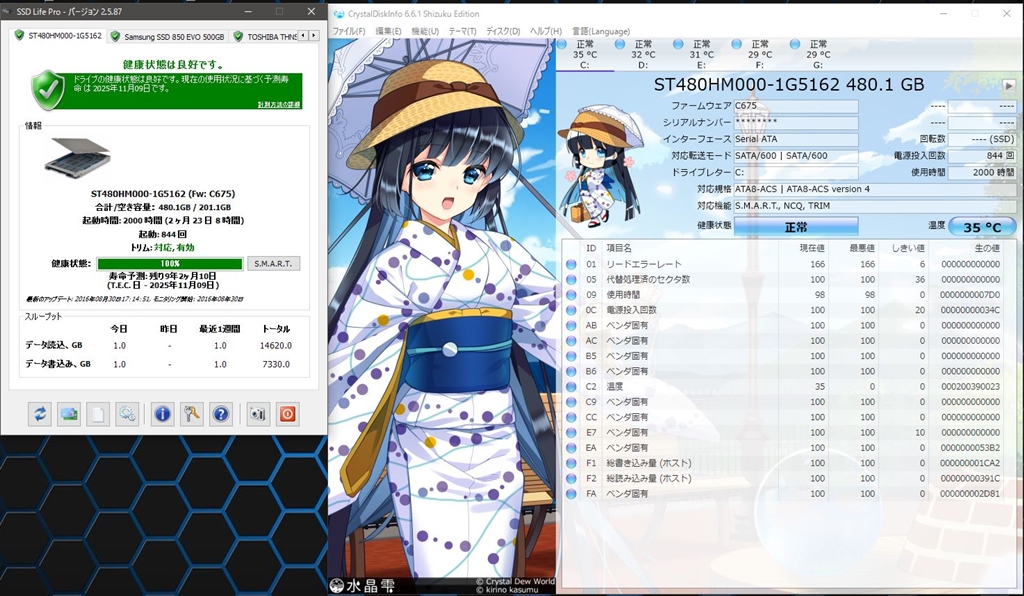
Task: Click status circle for ID B5 row
Action: coord(571,356)
